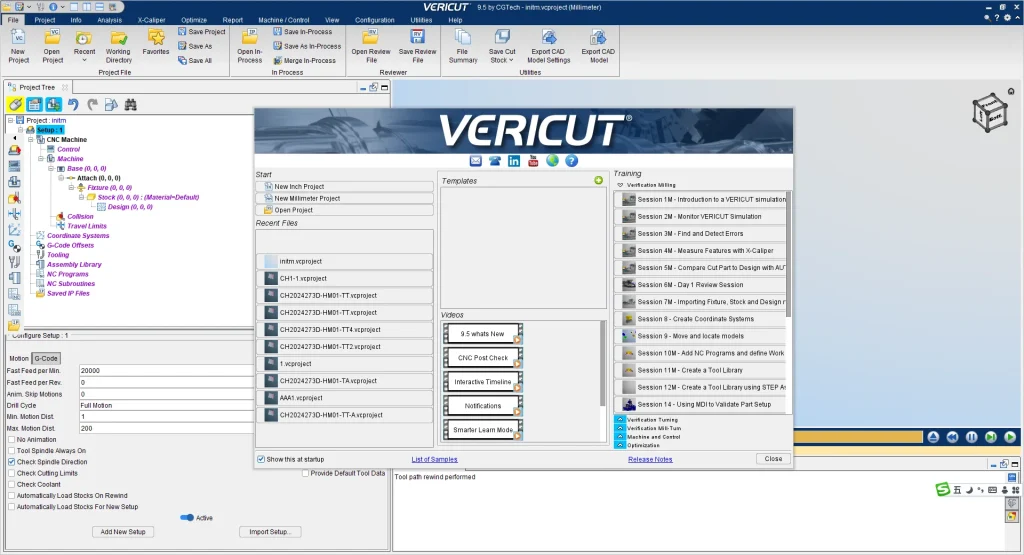This screenshot has width=1024, height=555.
Task: Click the binoculars search icon
Action: 131,104
